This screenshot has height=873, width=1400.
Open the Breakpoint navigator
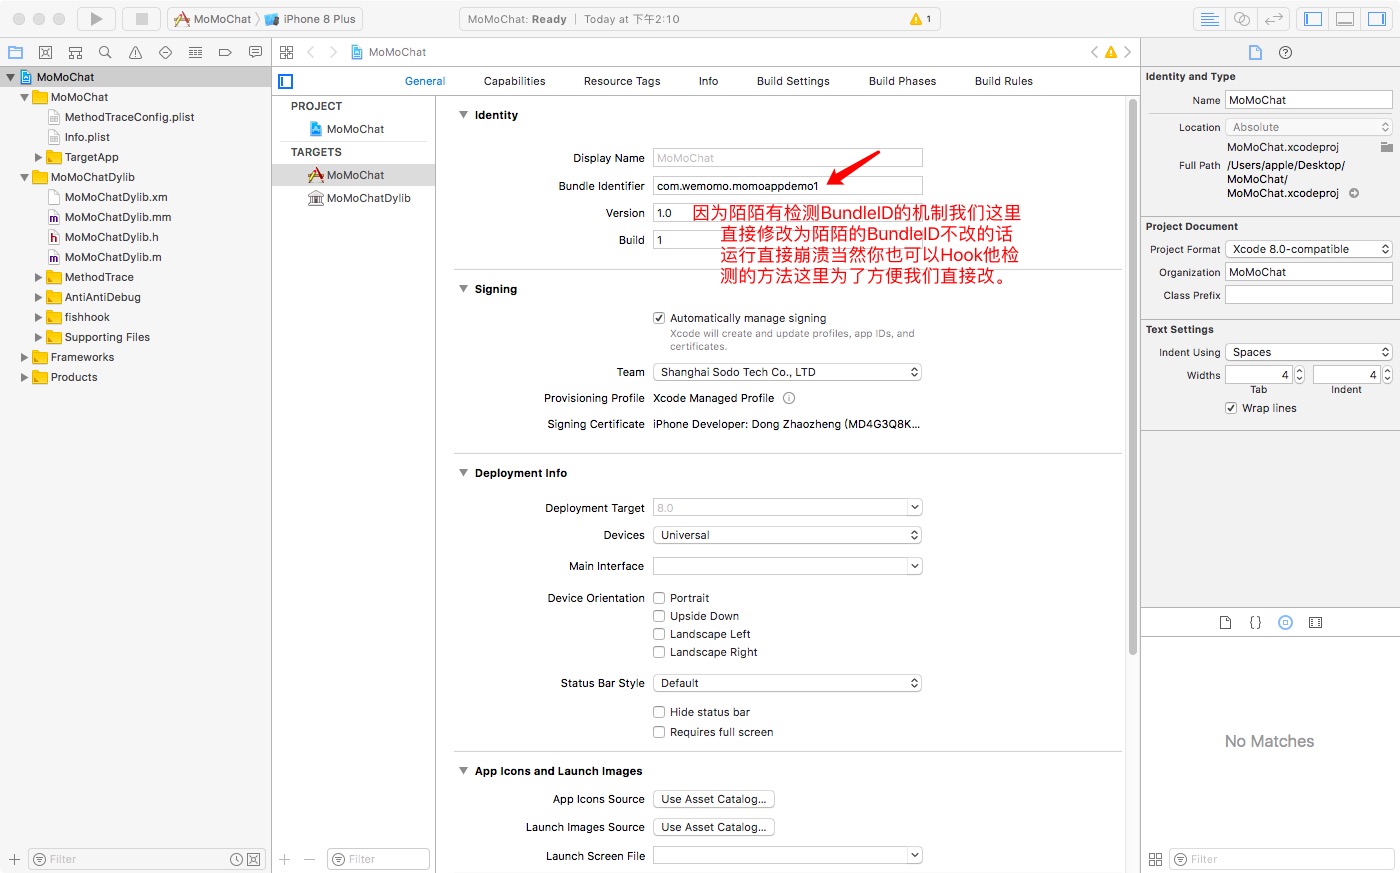click(225, 52)
